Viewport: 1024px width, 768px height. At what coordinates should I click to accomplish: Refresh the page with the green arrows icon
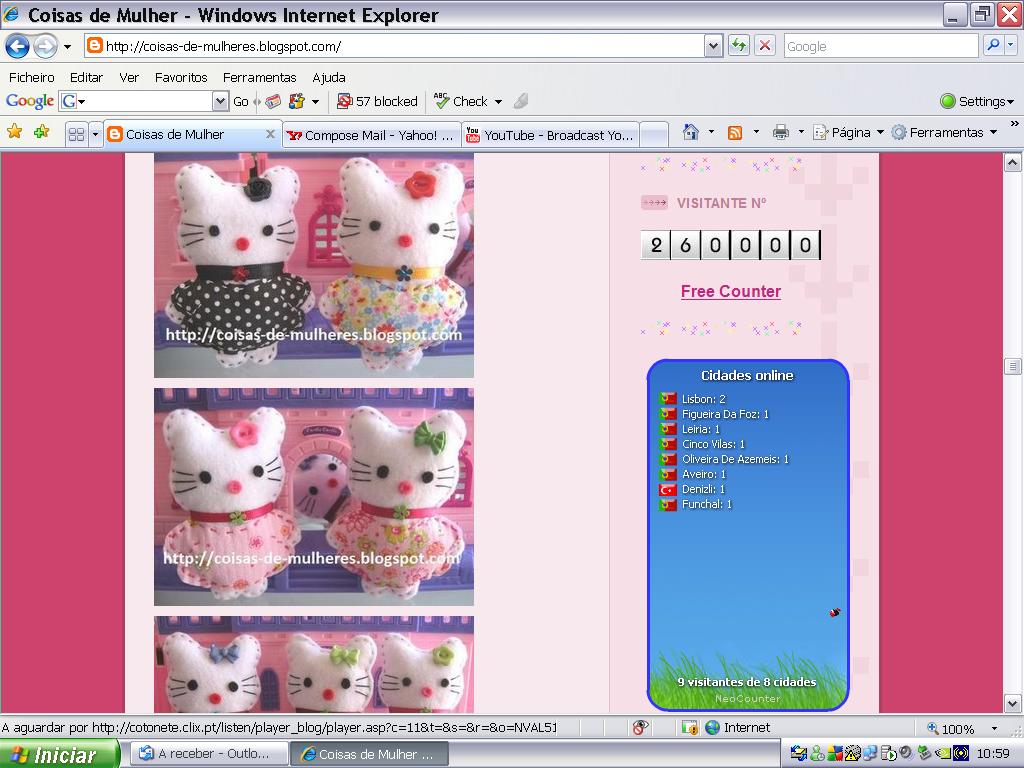coord(739,46)
